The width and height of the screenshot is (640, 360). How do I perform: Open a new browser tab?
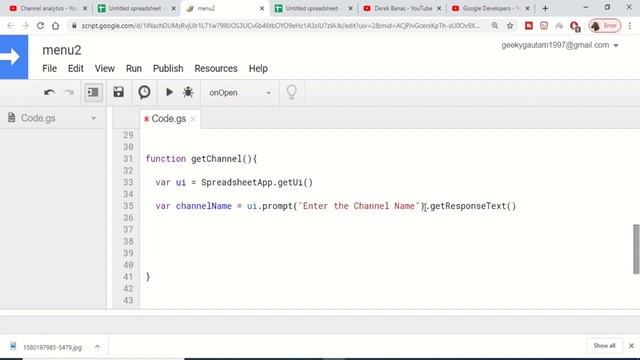(x=545, y=8)
